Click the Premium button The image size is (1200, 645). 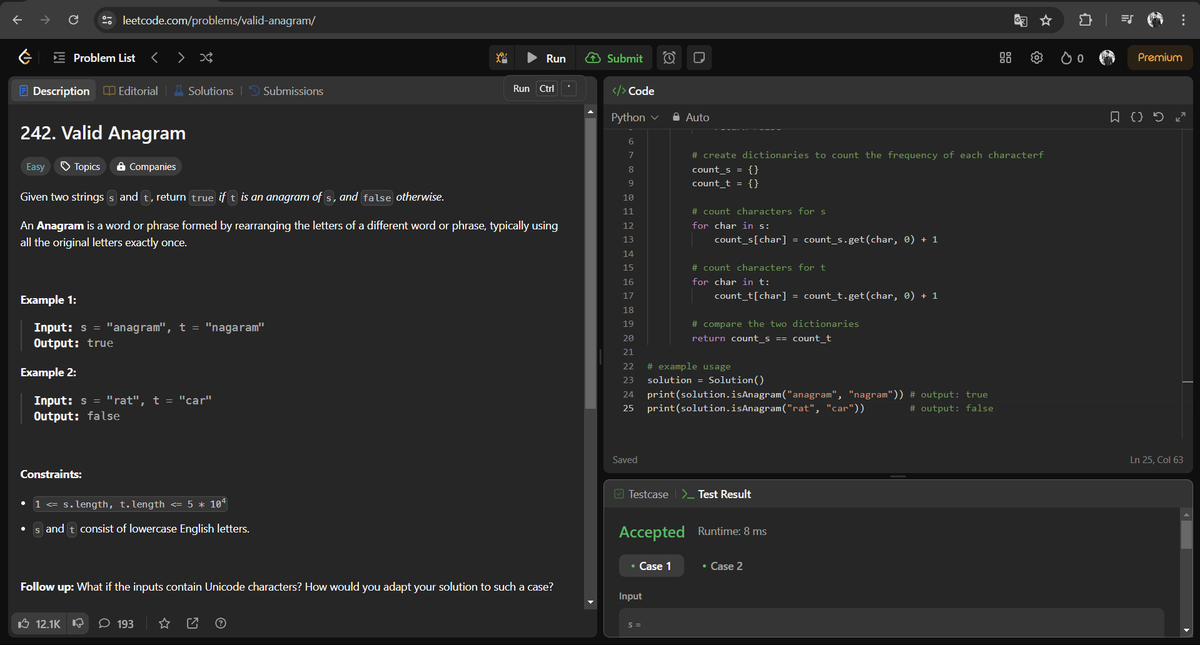coord(1160,58)
